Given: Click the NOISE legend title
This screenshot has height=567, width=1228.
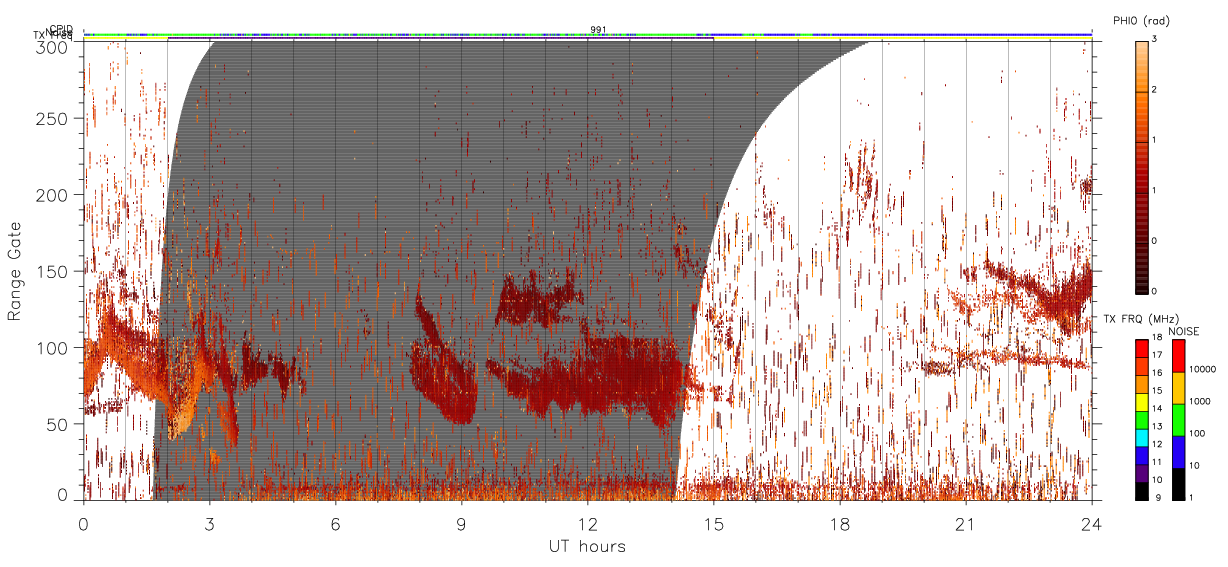Looking at the screenshot, I should click(x=1184, y=330).
